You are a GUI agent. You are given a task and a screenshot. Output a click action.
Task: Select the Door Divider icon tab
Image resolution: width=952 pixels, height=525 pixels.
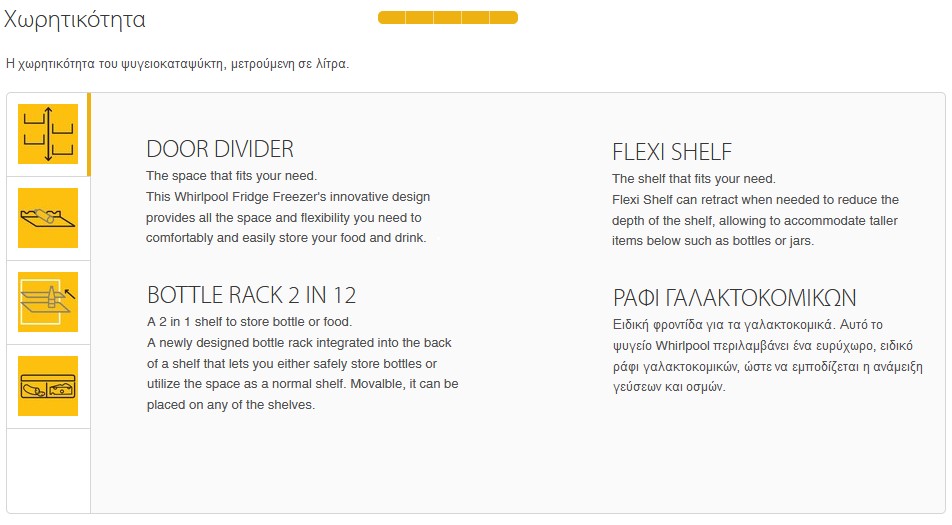click(x=48, y=134)
